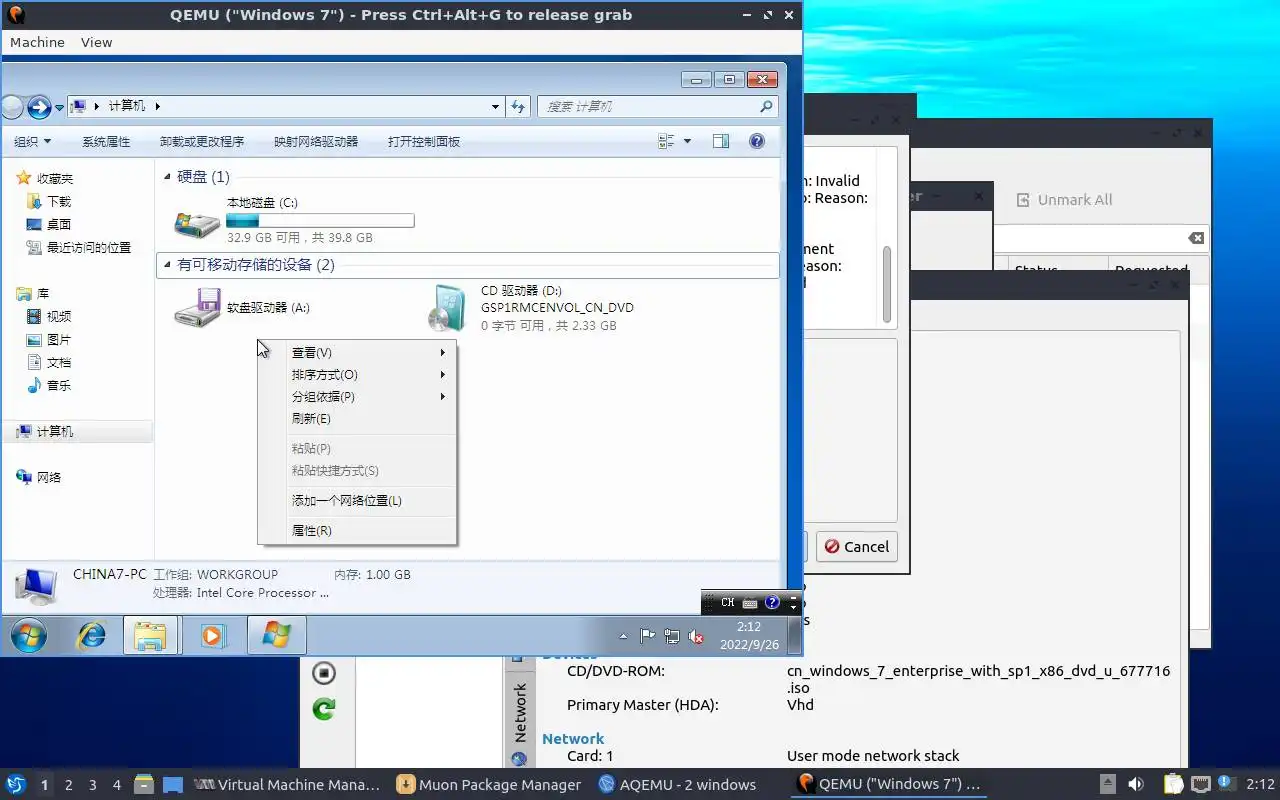The image size is (1280, 800).
Task: Click the network tray icon in Windows 7
Action: [x=672, y=636]
